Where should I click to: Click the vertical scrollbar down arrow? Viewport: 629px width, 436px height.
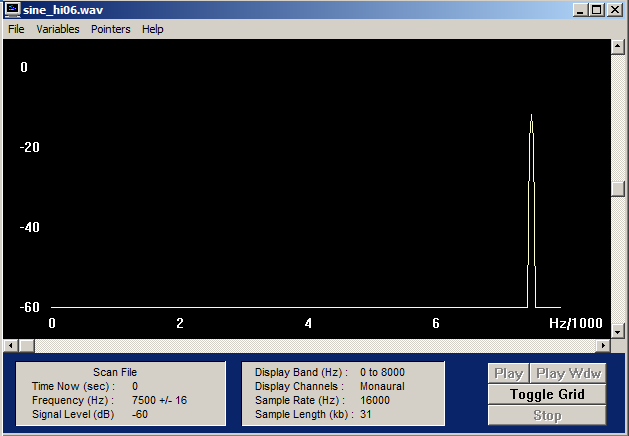pyautogui.click(x=617, y=331)
